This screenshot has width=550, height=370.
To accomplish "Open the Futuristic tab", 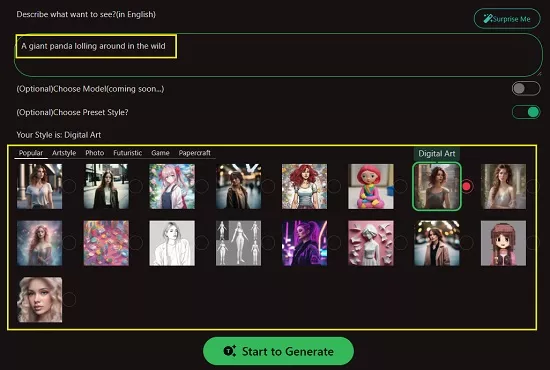I will [127, 153].
